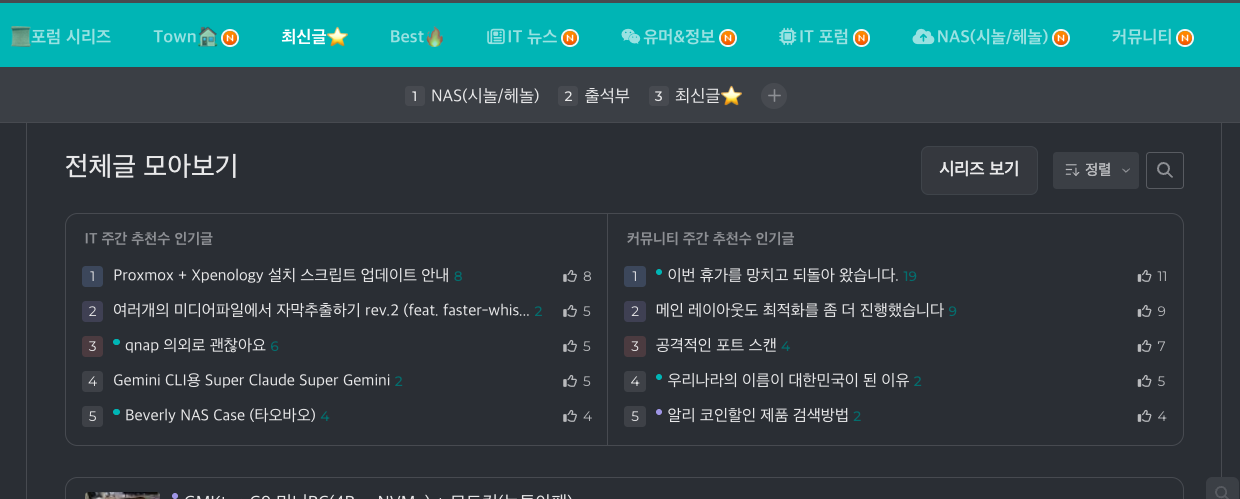
Task: Click the cloud icon on NAS(시놀/헤놀) tab
Action: coord(923,37)
